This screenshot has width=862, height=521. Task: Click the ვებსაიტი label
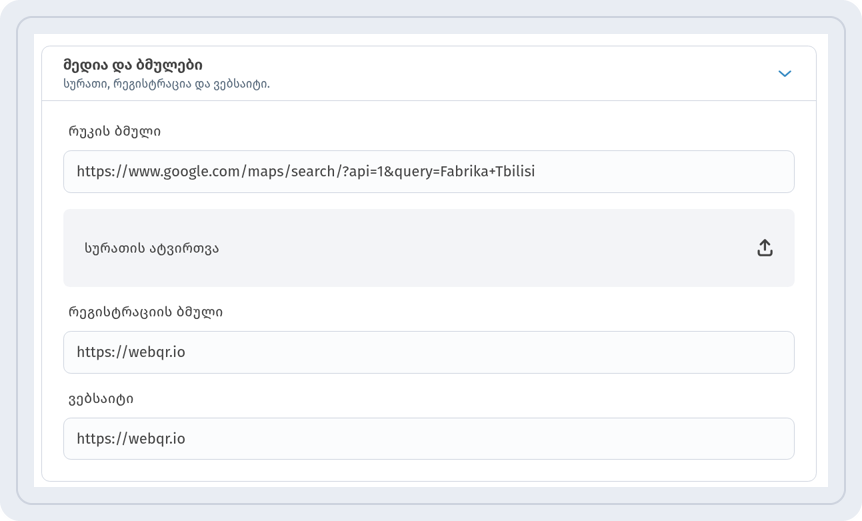click(101, 399)
